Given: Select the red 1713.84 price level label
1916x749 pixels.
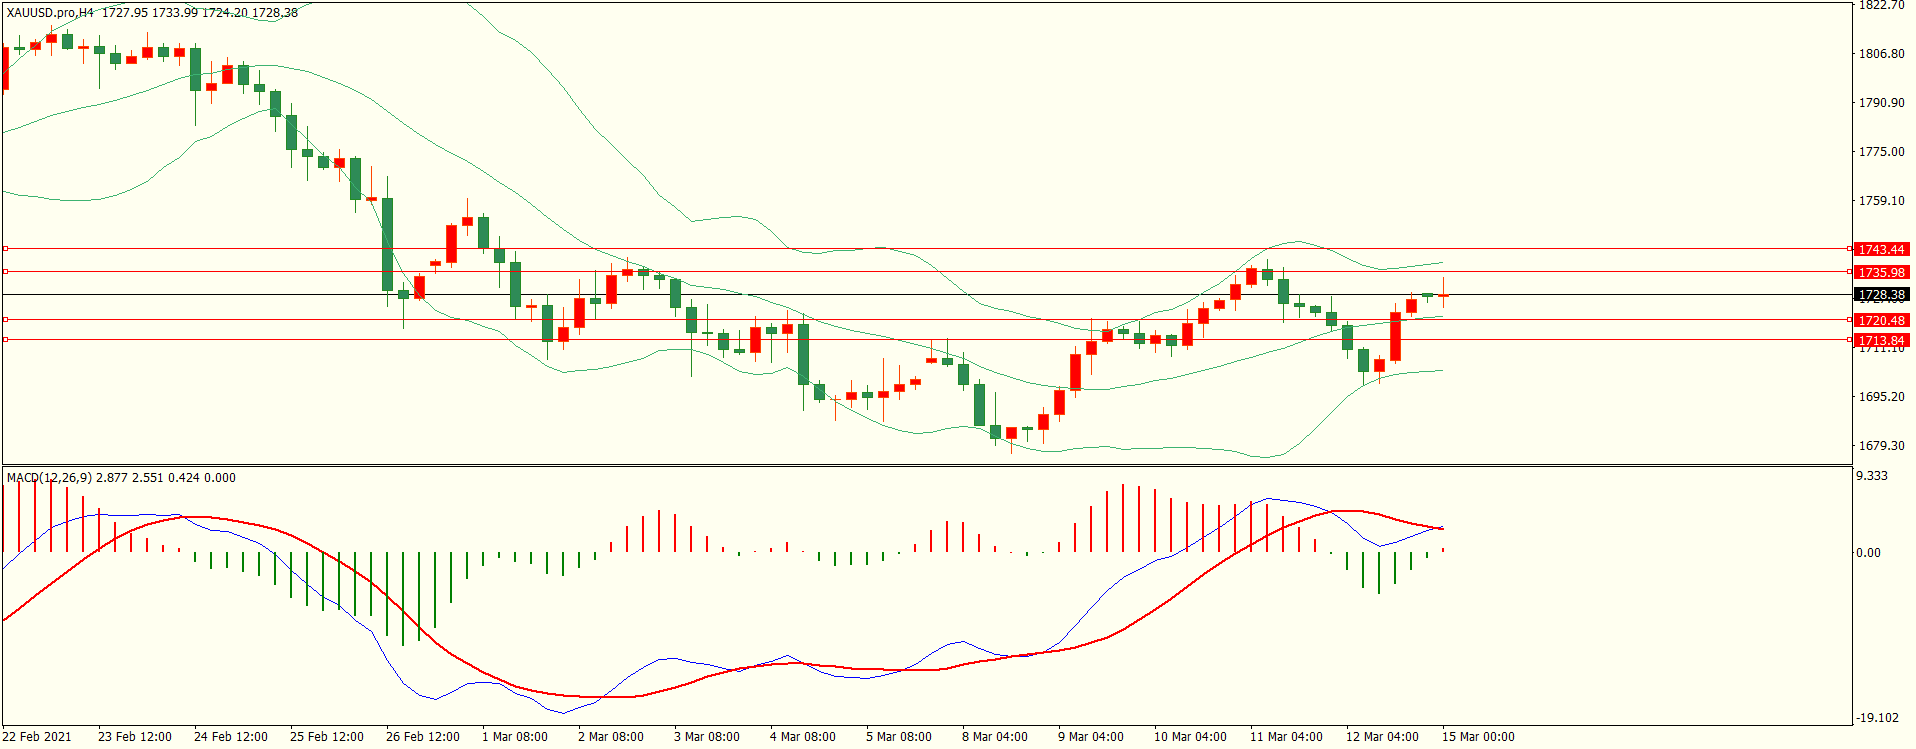Looking at the screenshot, I should click(1881, 340).
